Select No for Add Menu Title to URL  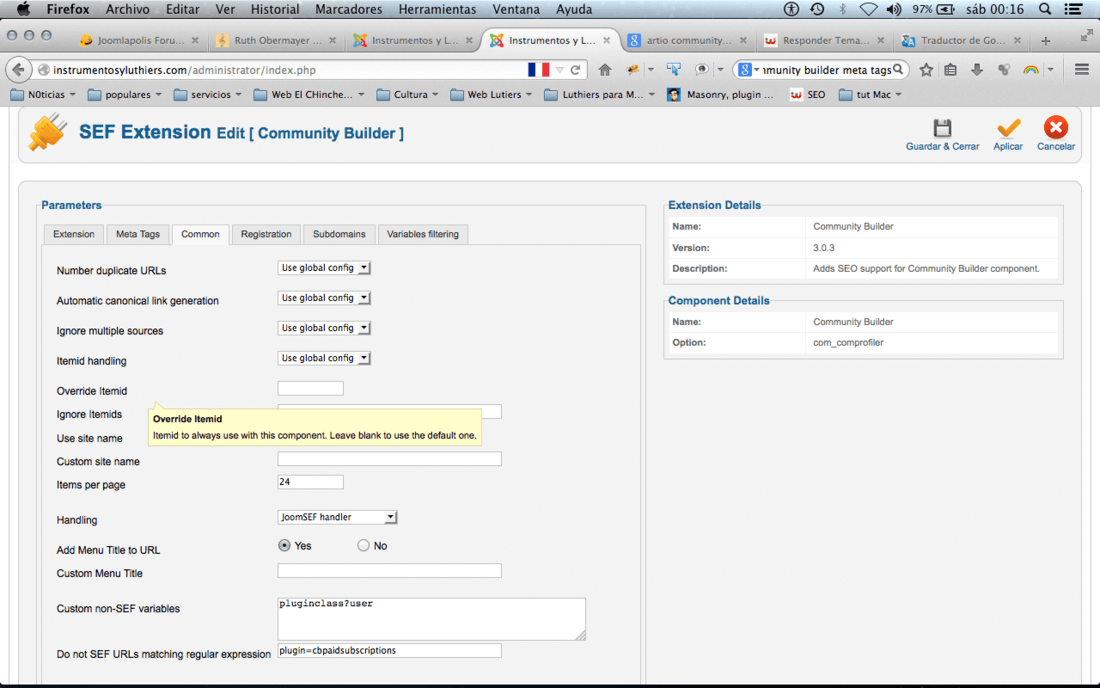363,545
